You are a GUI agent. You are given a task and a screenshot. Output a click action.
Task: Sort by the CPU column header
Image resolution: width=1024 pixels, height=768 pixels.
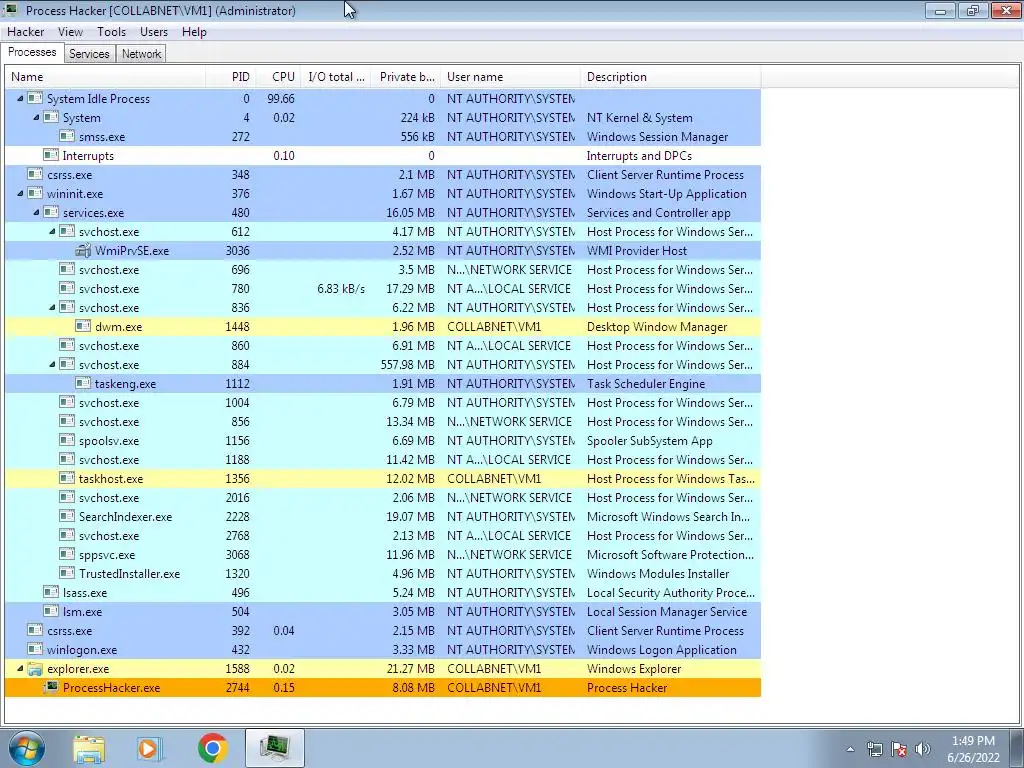click(x=278, y=76)
